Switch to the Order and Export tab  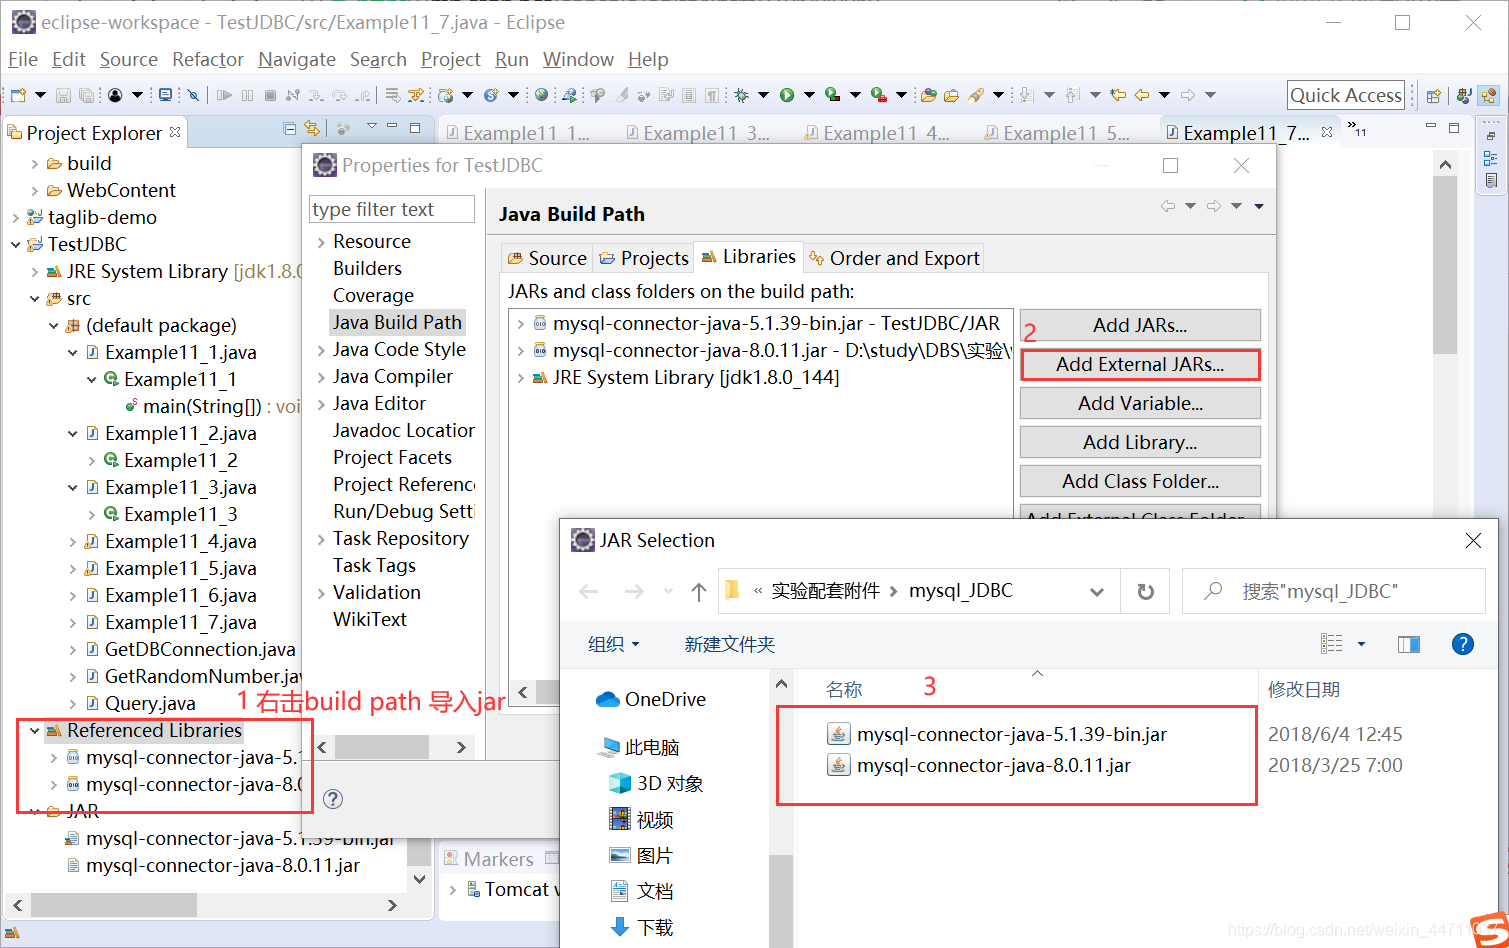pos(894,258)
